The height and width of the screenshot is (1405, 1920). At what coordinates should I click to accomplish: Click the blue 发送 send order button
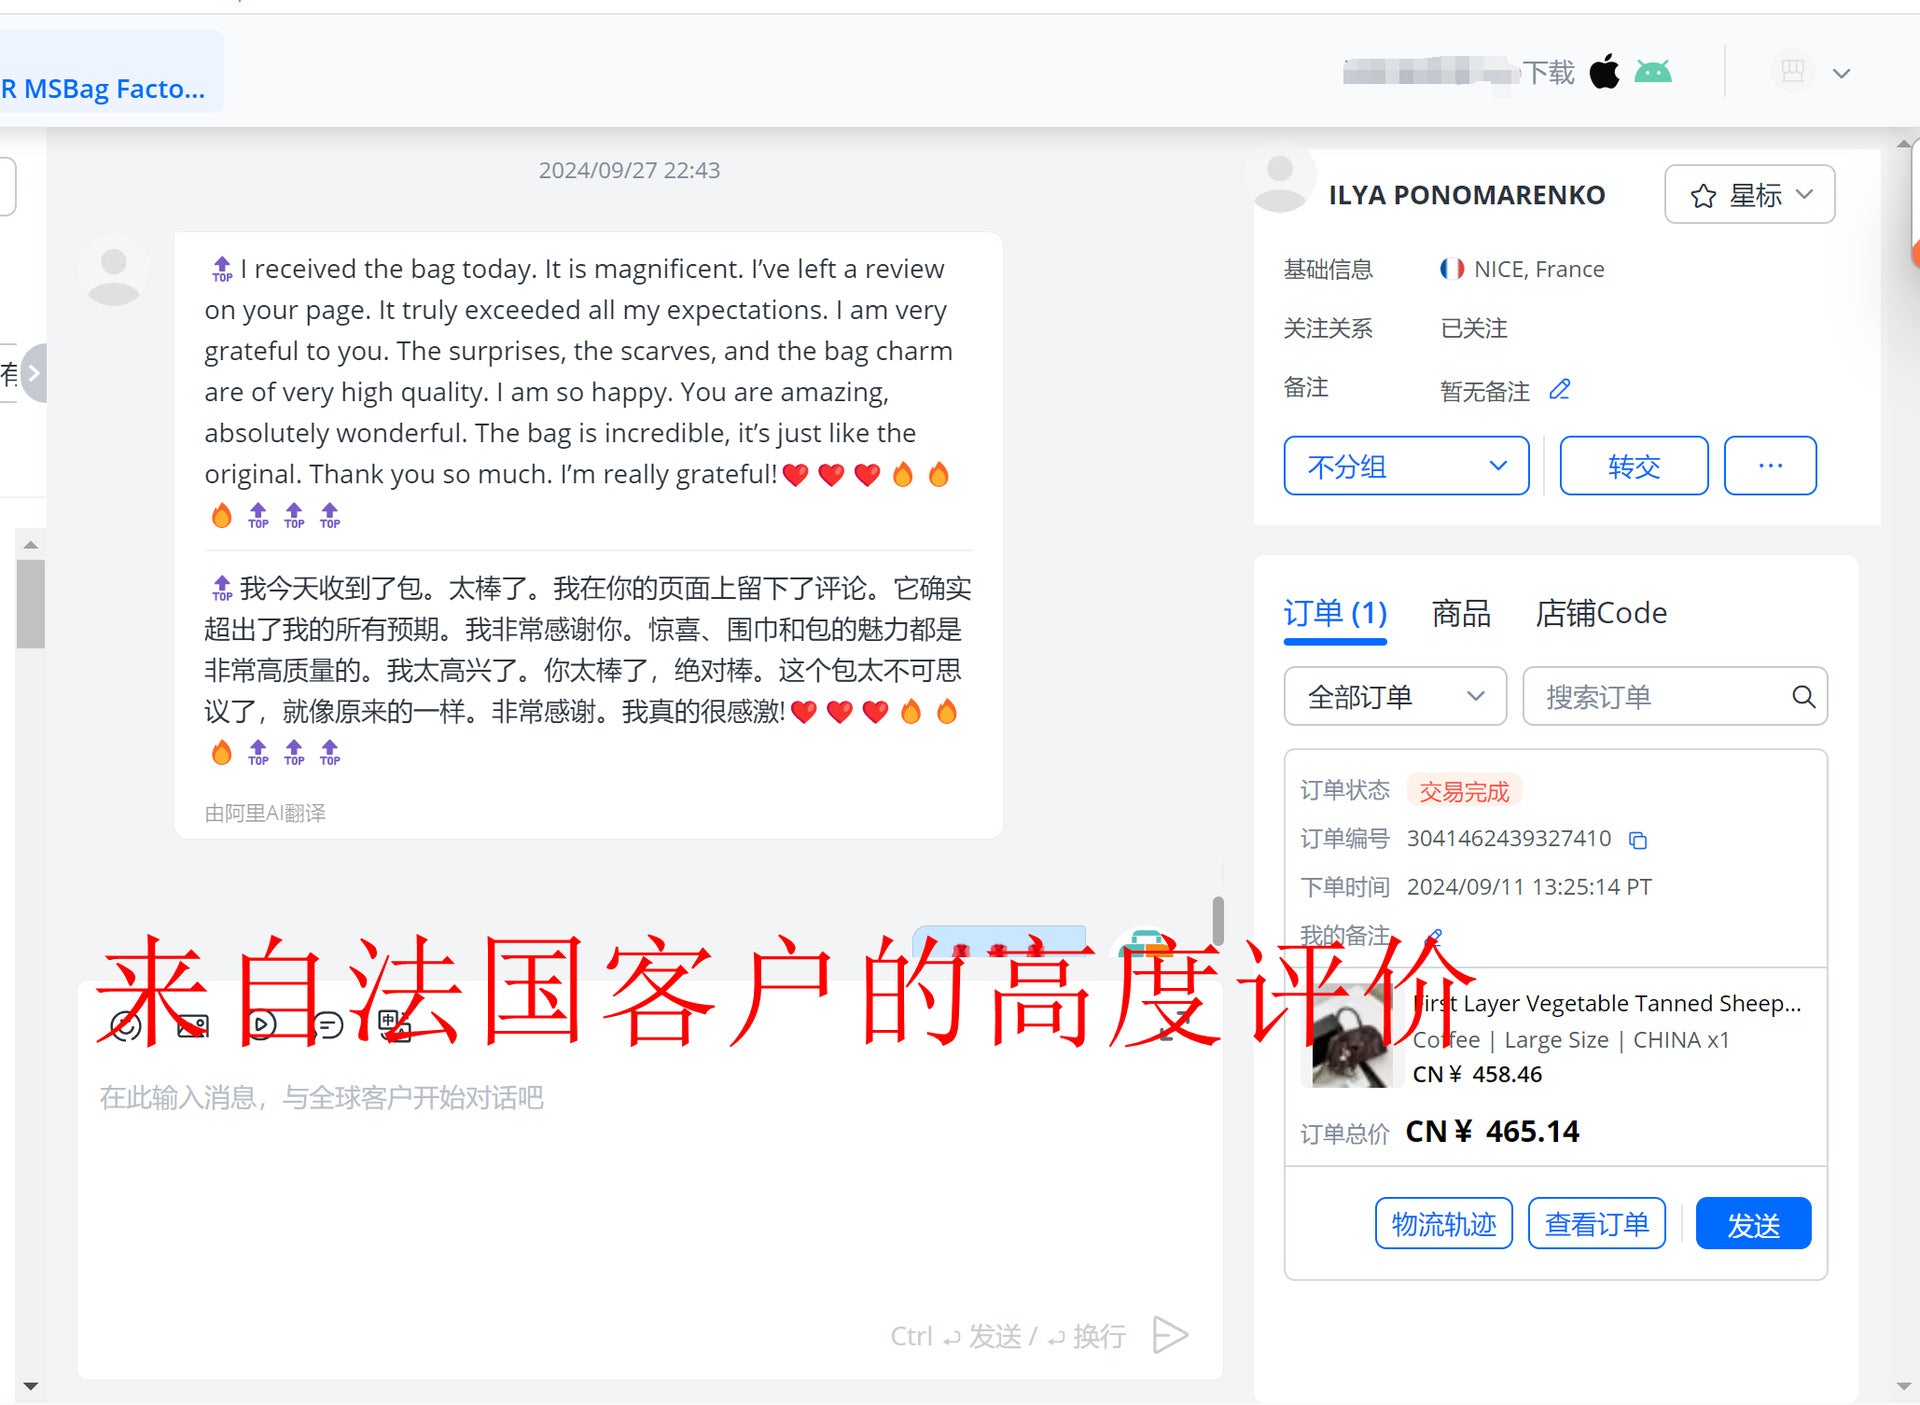(1754, 1223)
